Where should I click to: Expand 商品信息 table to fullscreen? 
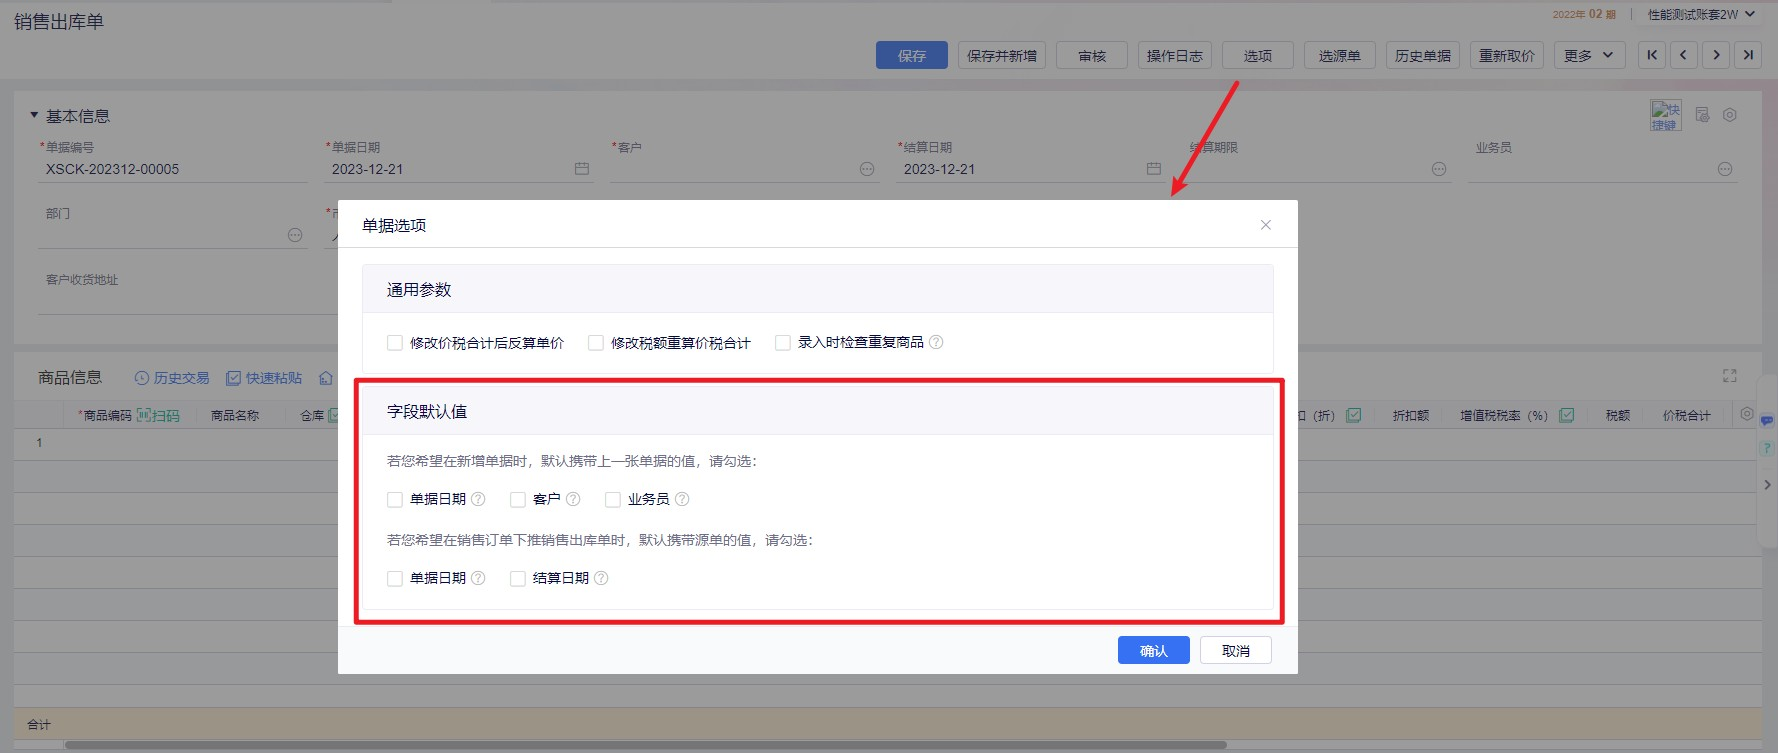coord(1730,376)
